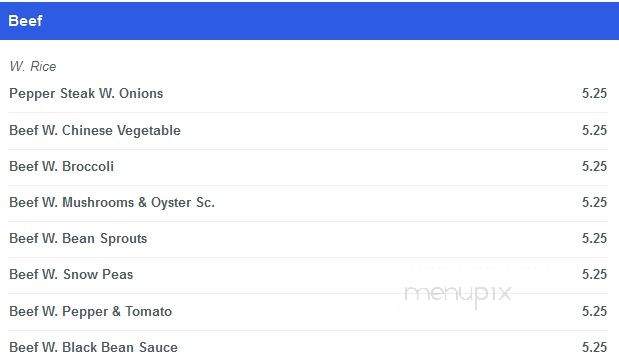The width and height of the screenshot is (619, 362).
Task: Click the price beside Beef W. Black Bean Sauce
Action: (594, 347)
